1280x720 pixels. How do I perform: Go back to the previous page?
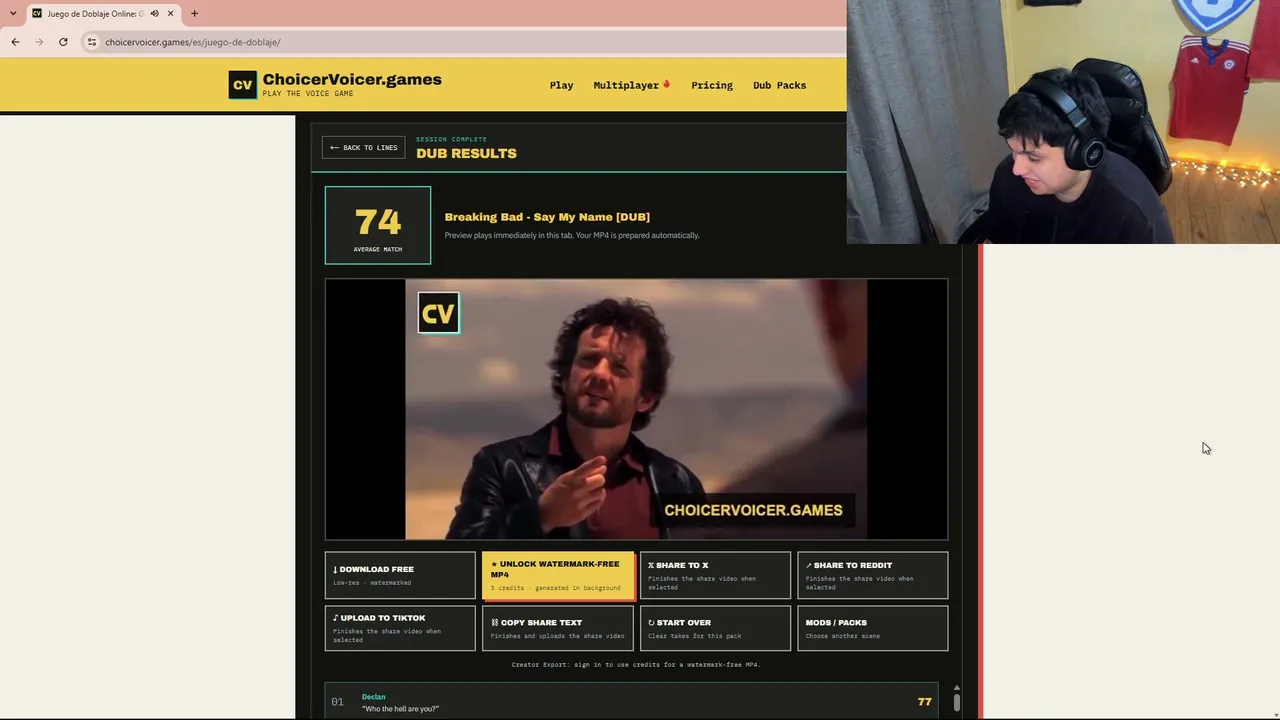[15, 42]
